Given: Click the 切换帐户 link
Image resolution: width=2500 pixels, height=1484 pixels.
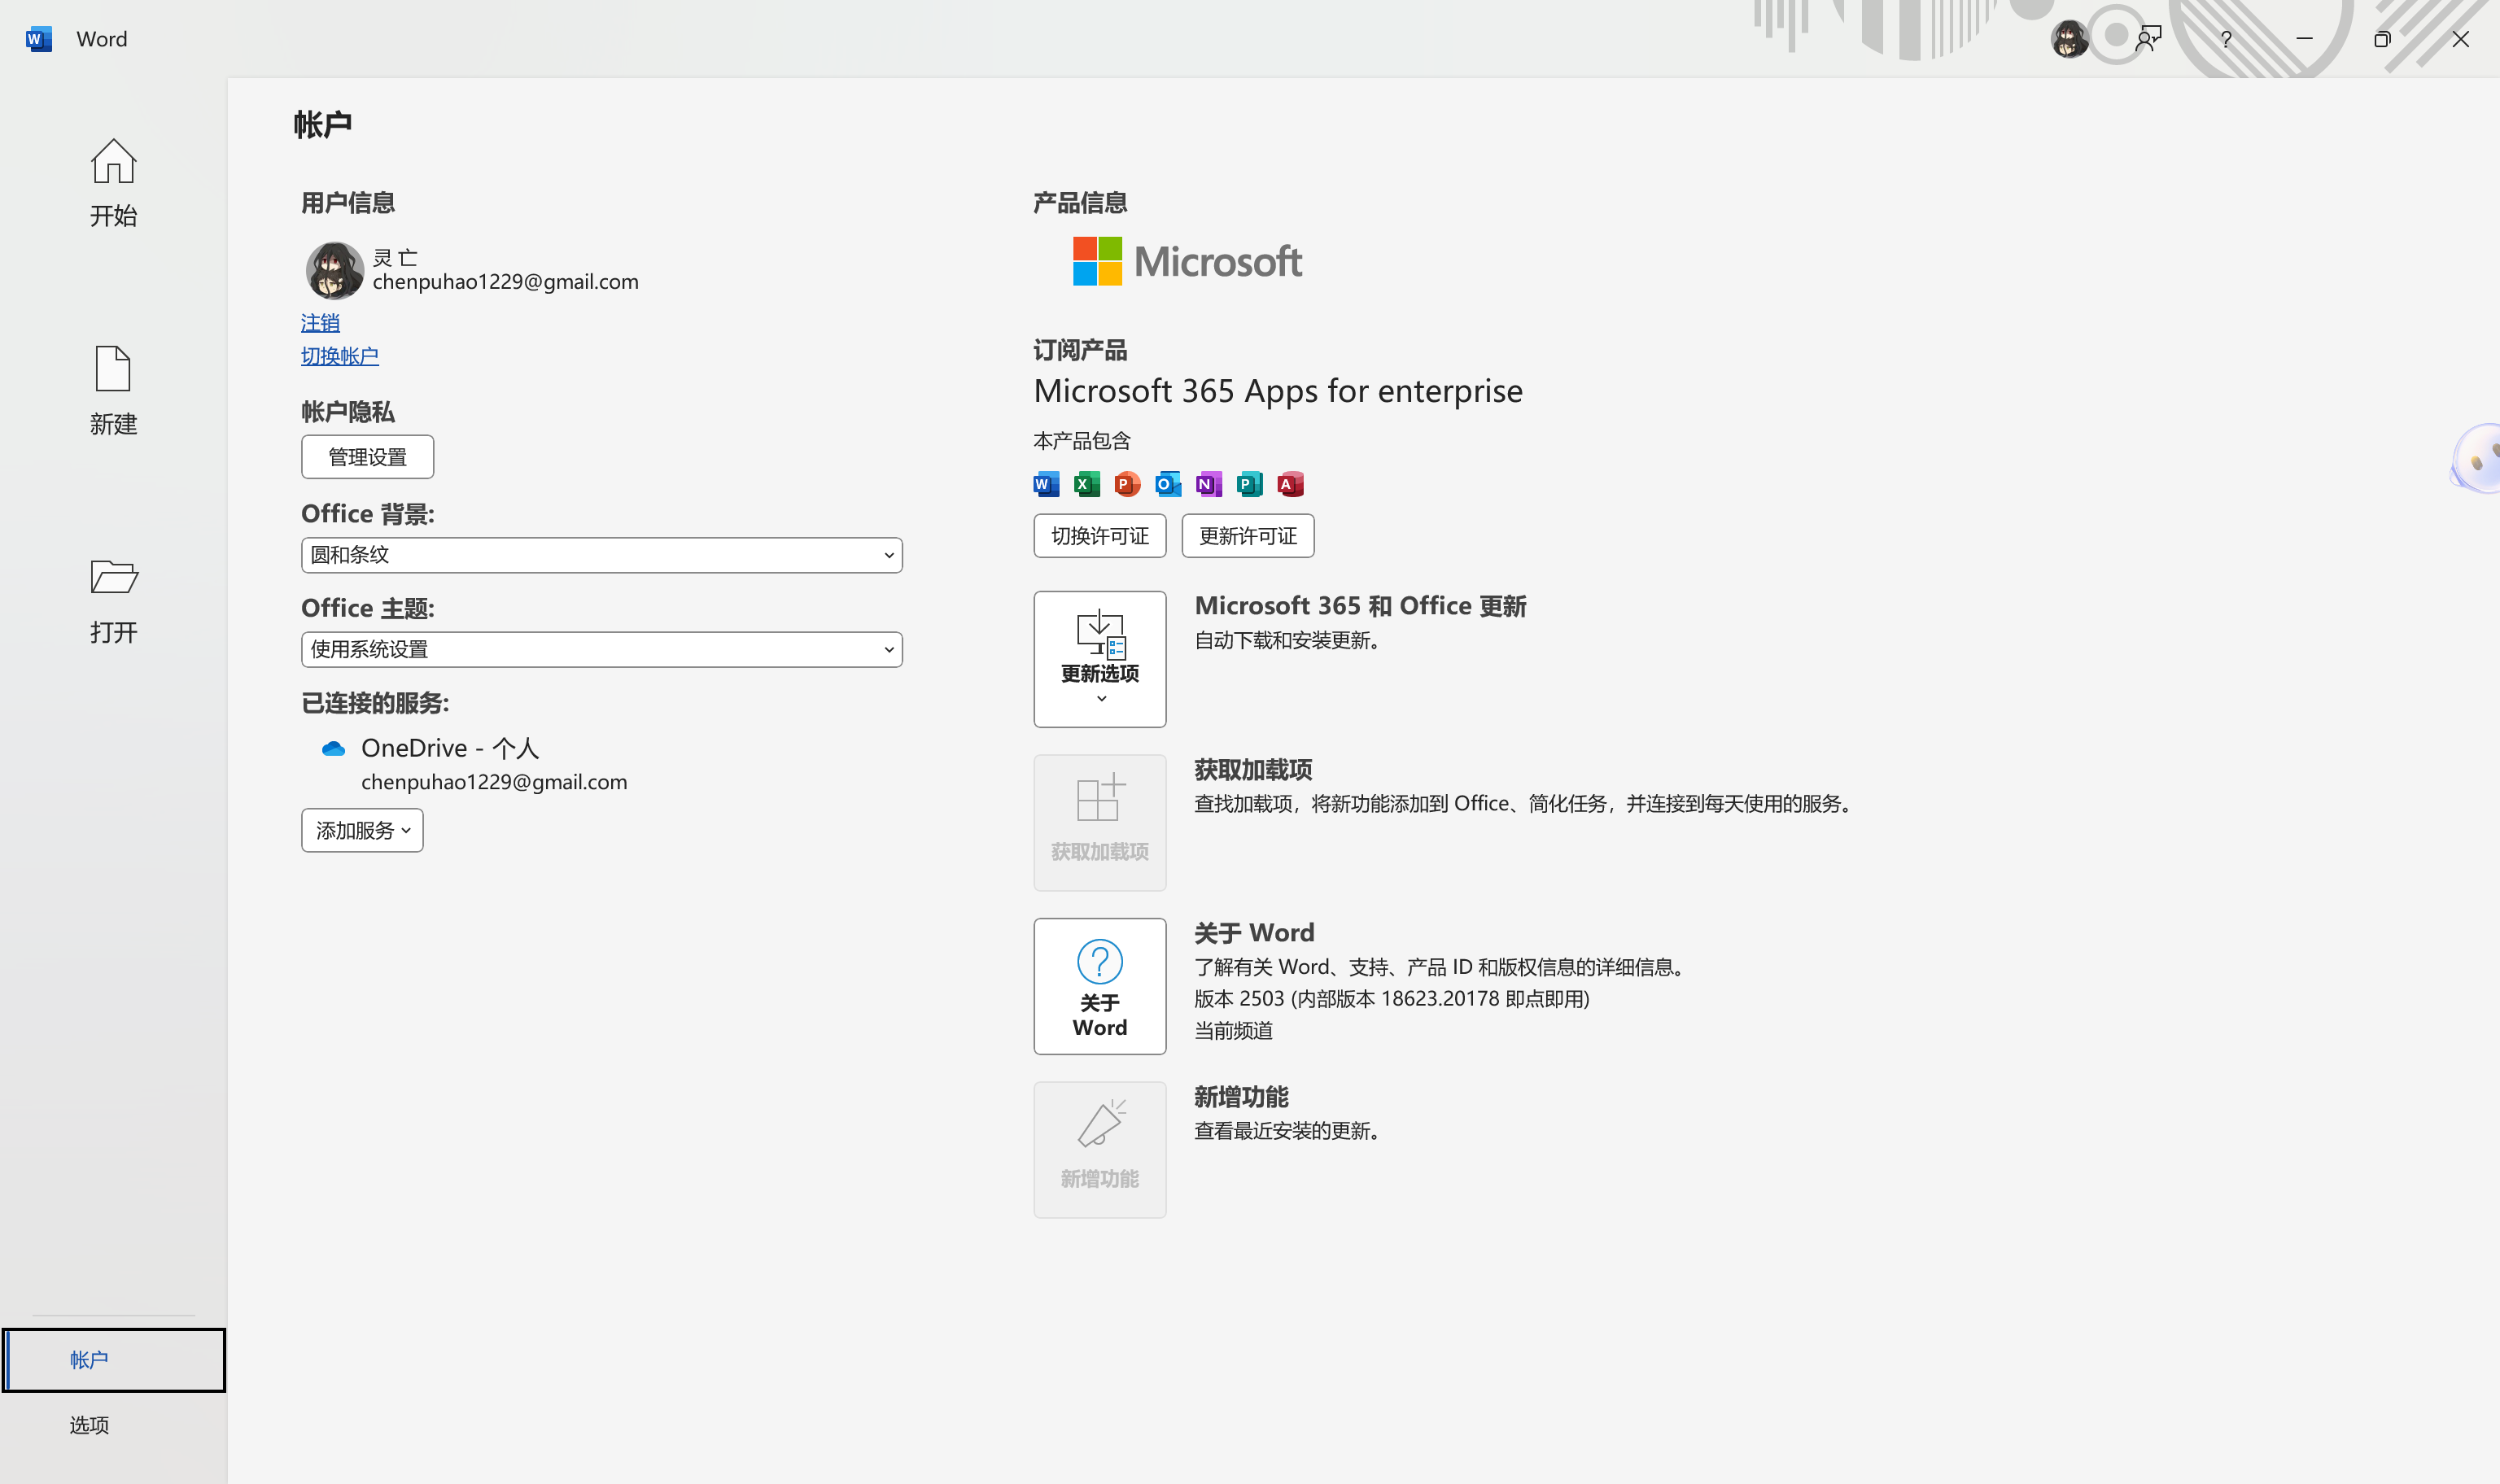Looking at the screenshot, I should [x=340, y=356].
